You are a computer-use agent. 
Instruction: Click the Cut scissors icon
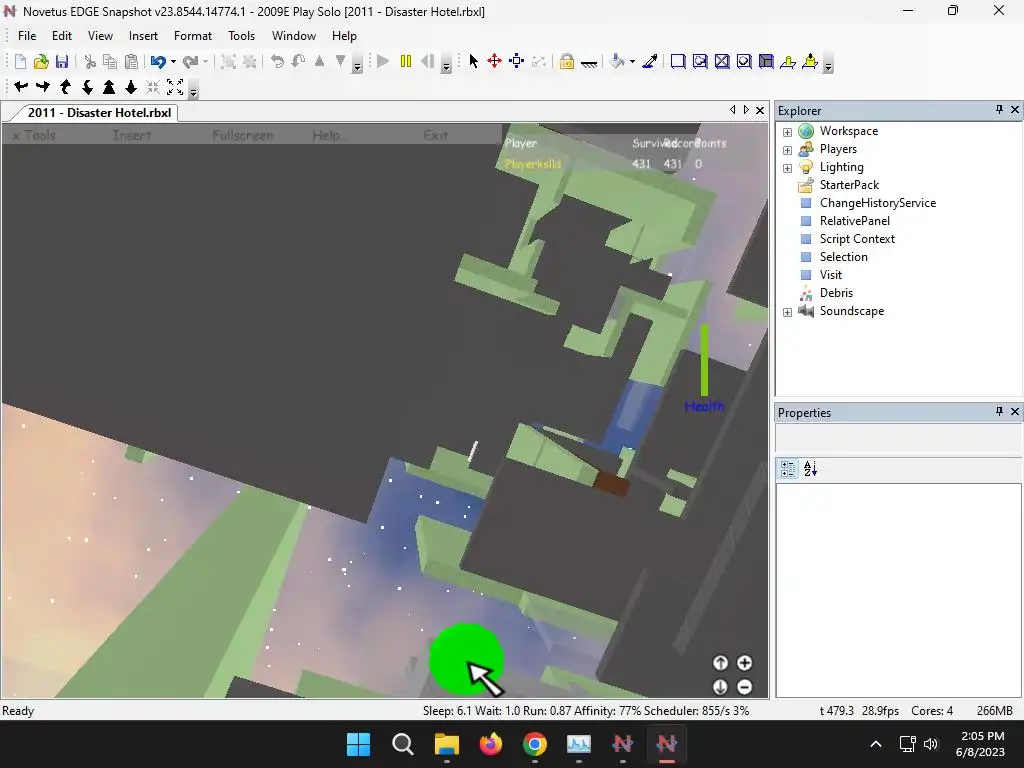coord(90,61)
